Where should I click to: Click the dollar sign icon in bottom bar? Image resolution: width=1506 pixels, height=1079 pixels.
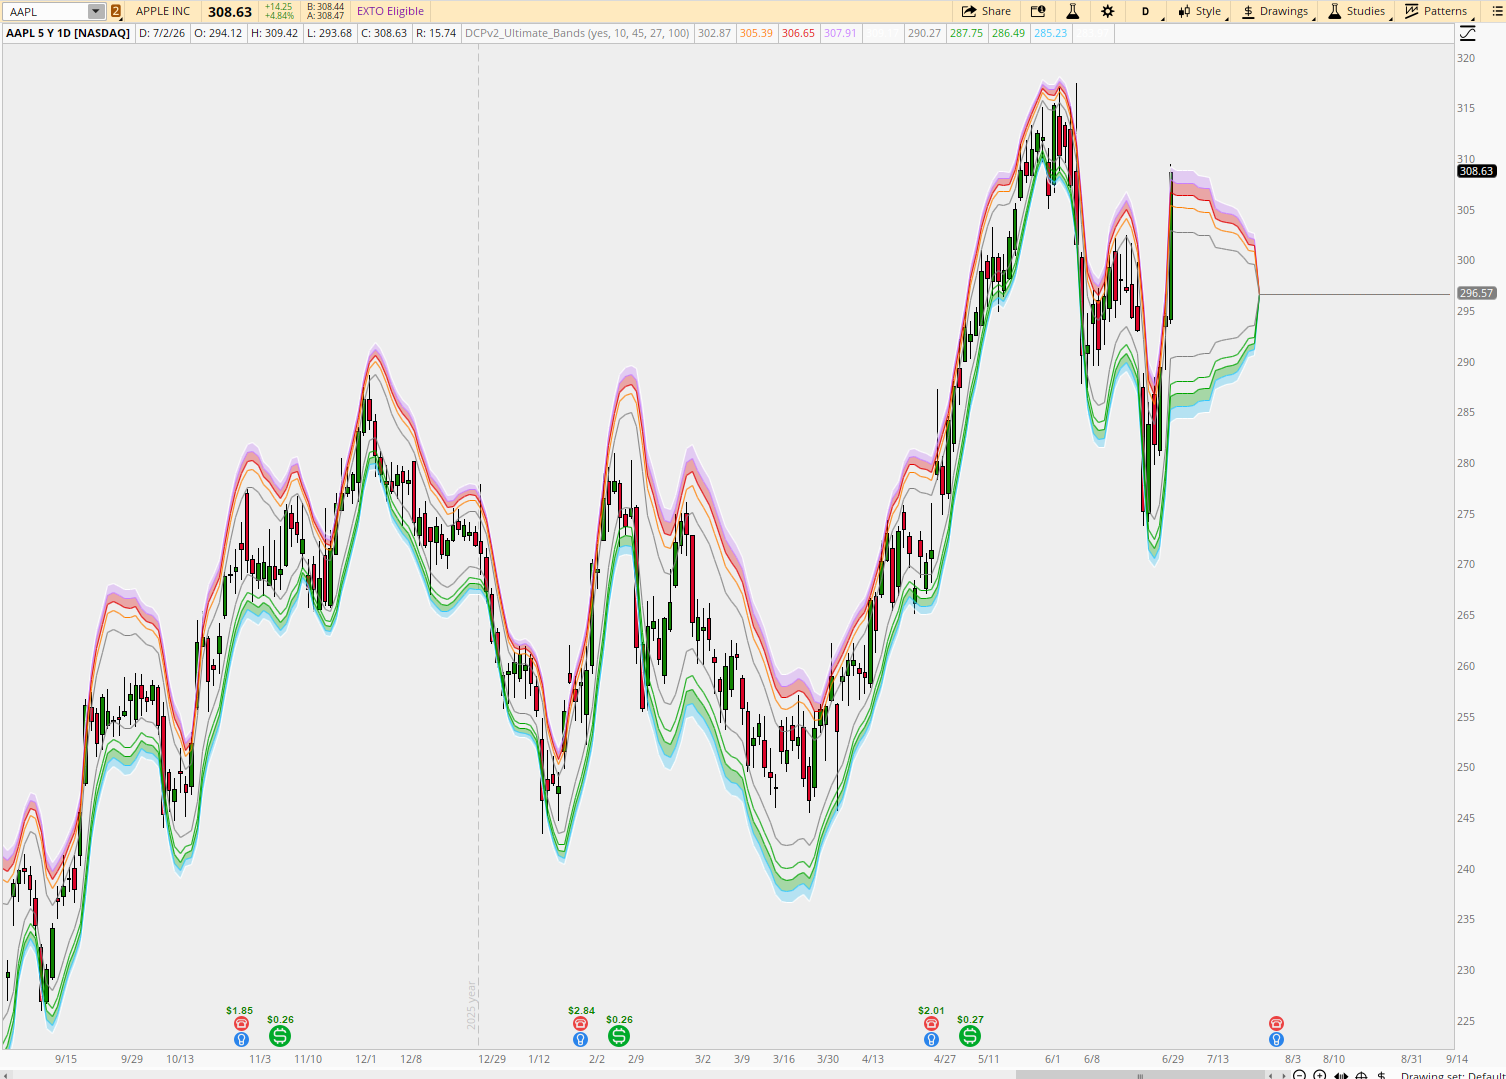point(1381,1075)
